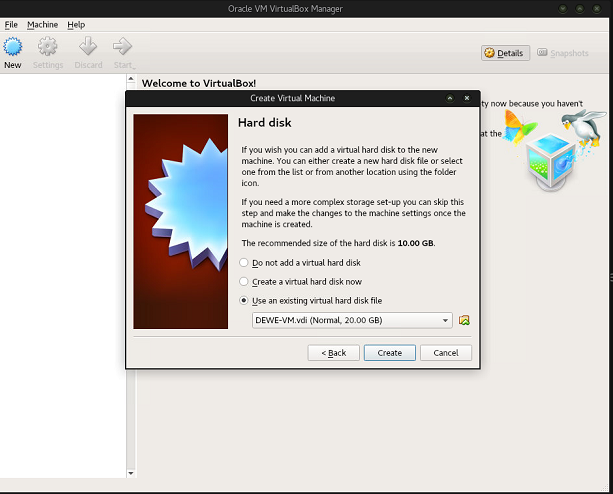Click the Settings gear toolbar icon
The width and height of the screenshot is (613, 494).
point(48,47)
